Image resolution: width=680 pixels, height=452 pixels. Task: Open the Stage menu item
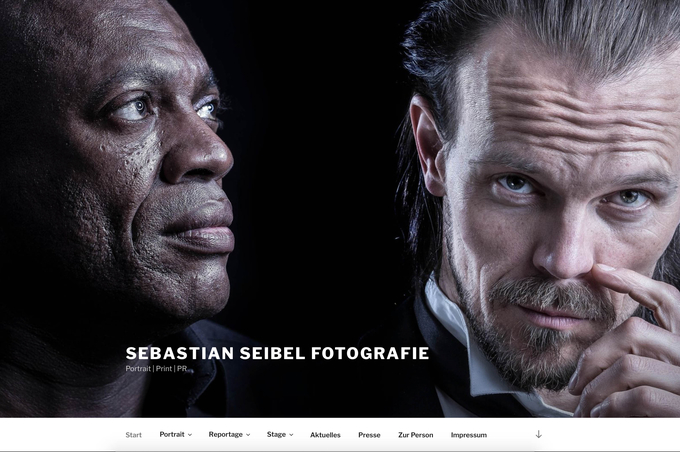(x=276, y=434)
